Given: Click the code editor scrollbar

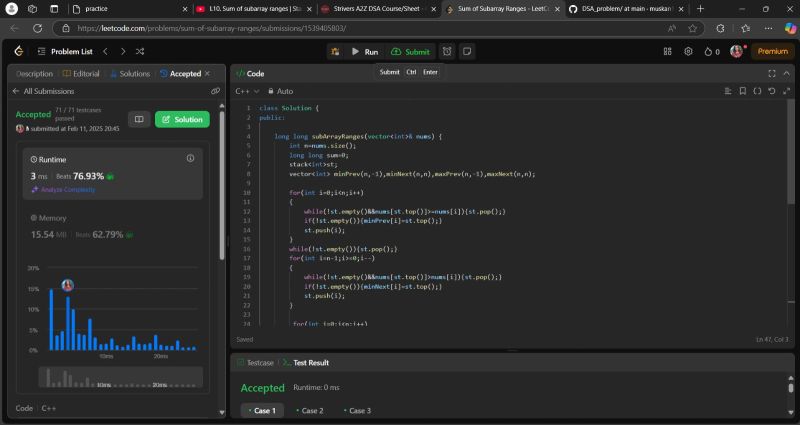Looking at the screenshot, I should coord(791,152).
